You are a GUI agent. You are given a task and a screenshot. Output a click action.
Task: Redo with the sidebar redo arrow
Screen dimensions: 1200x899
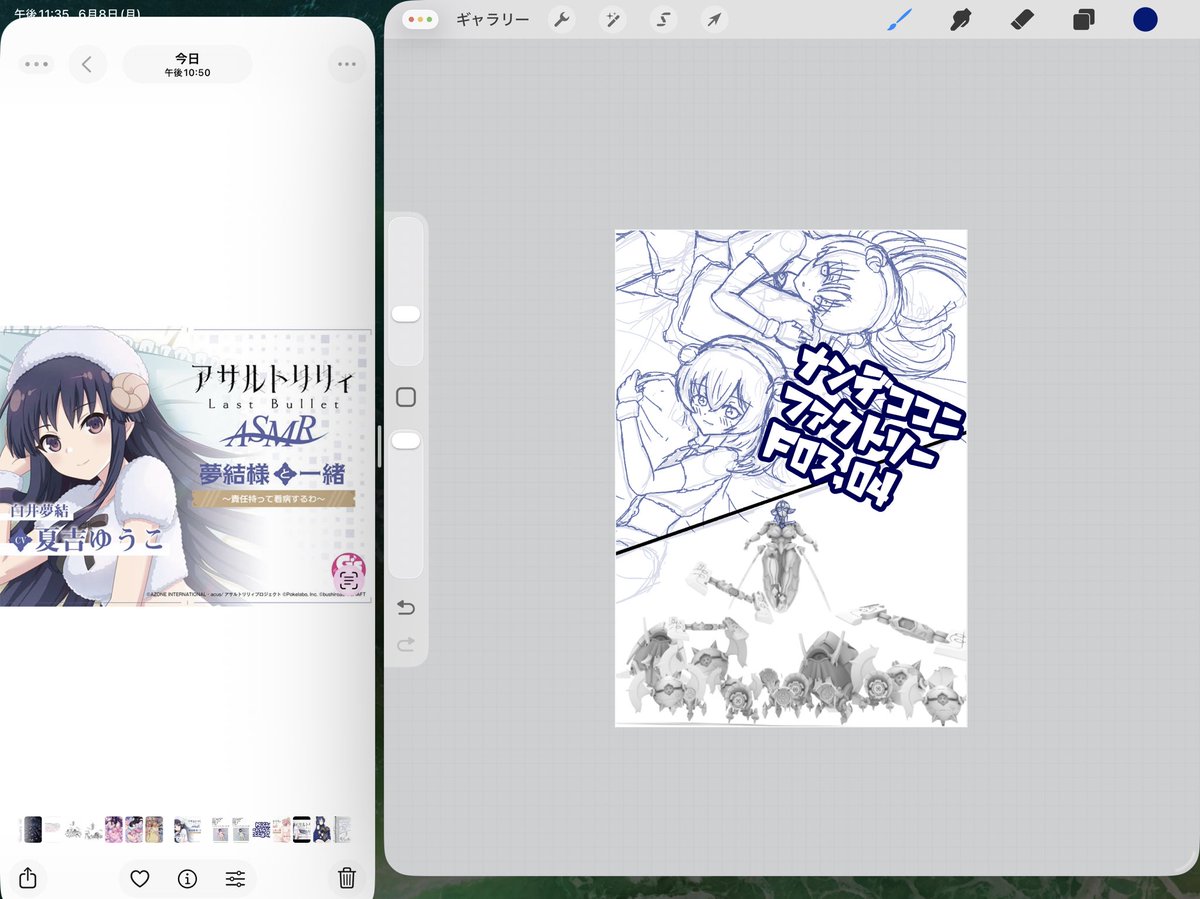(x=406, y=645)
